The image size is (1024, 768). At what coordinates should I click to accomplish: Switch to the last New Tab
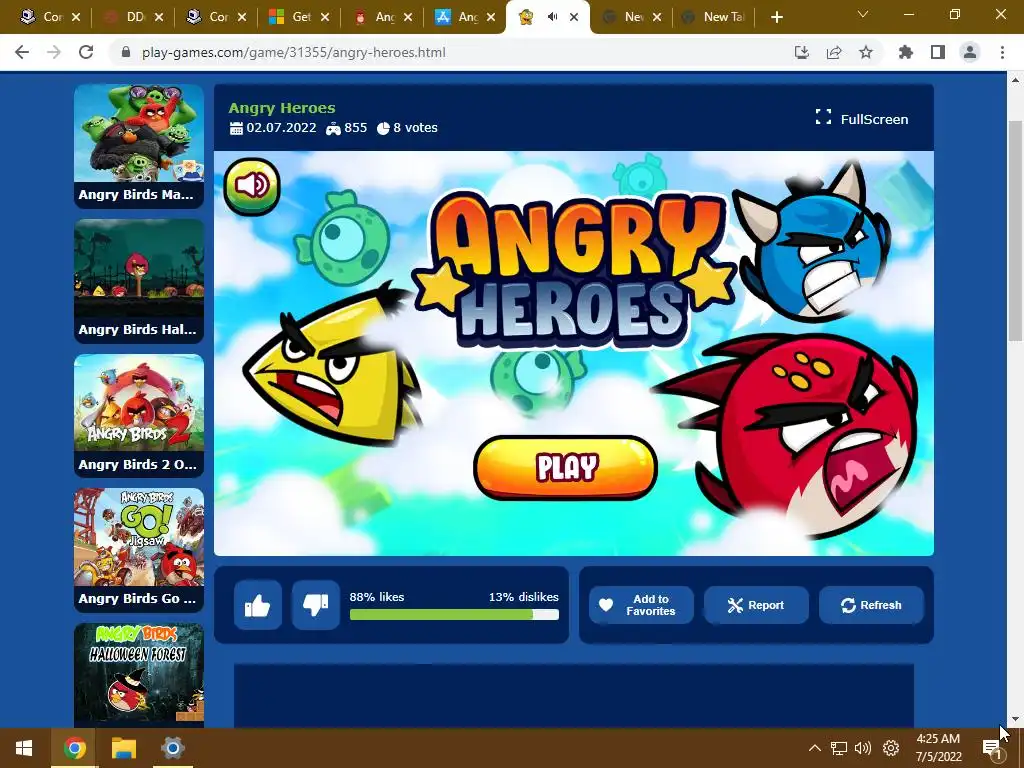[713, 17]
